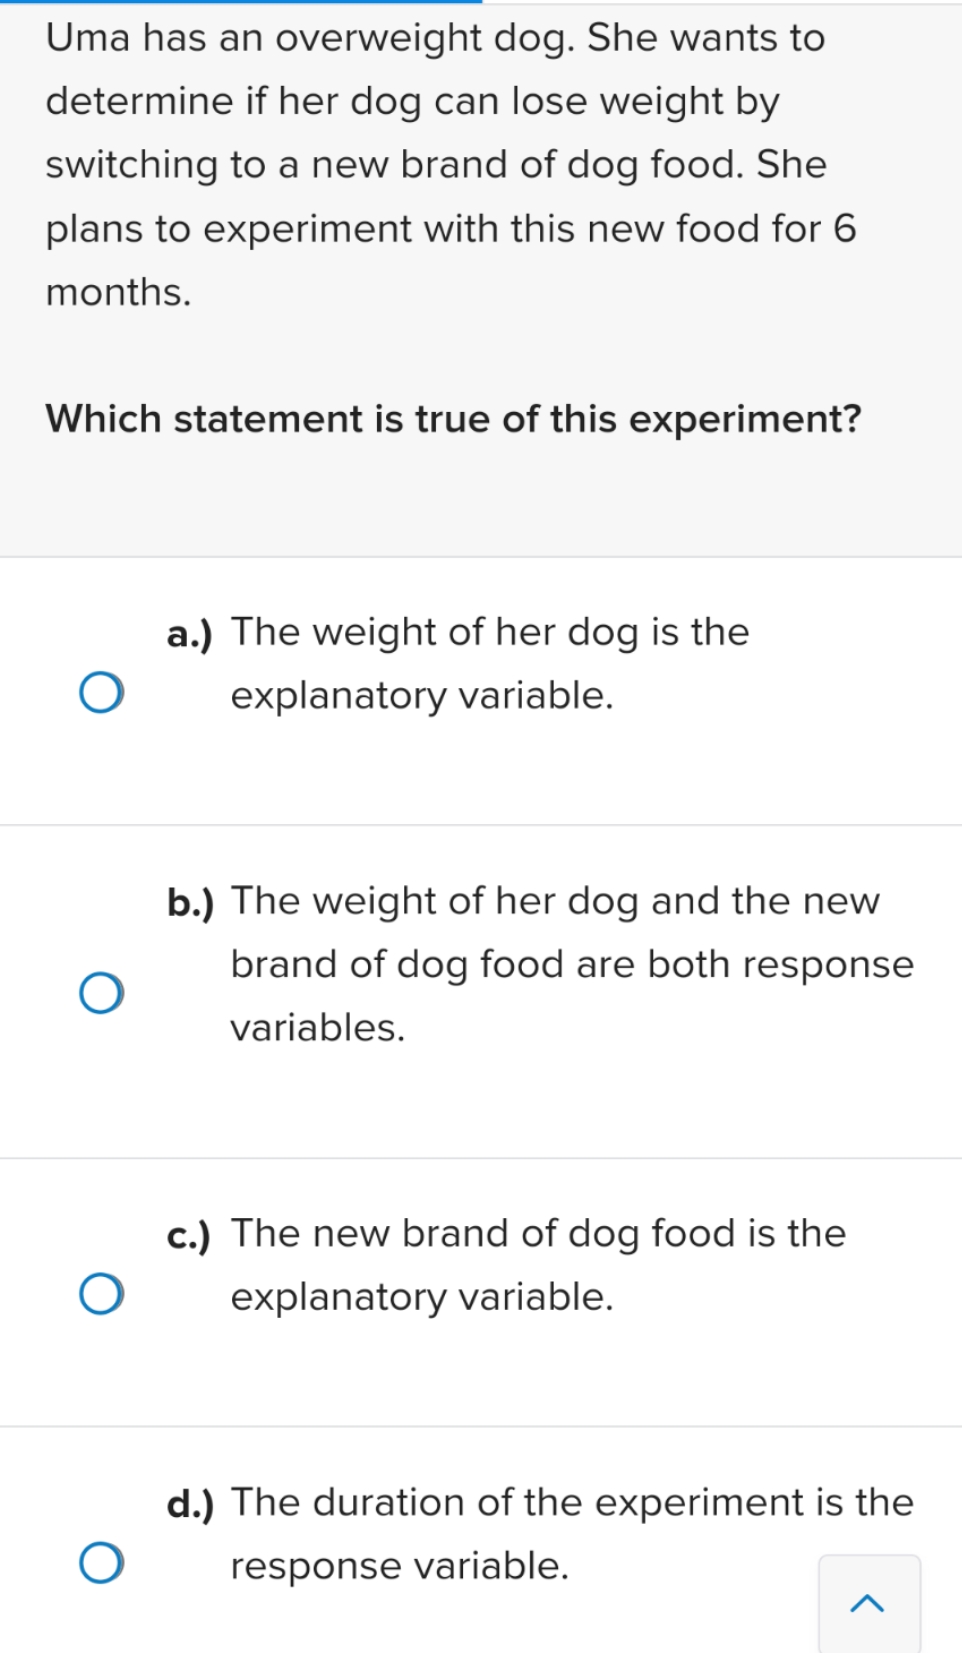This screenshot has height=1653, width=962.
Task: Click the bold label c.)
Action: [x=190, y=1235]
